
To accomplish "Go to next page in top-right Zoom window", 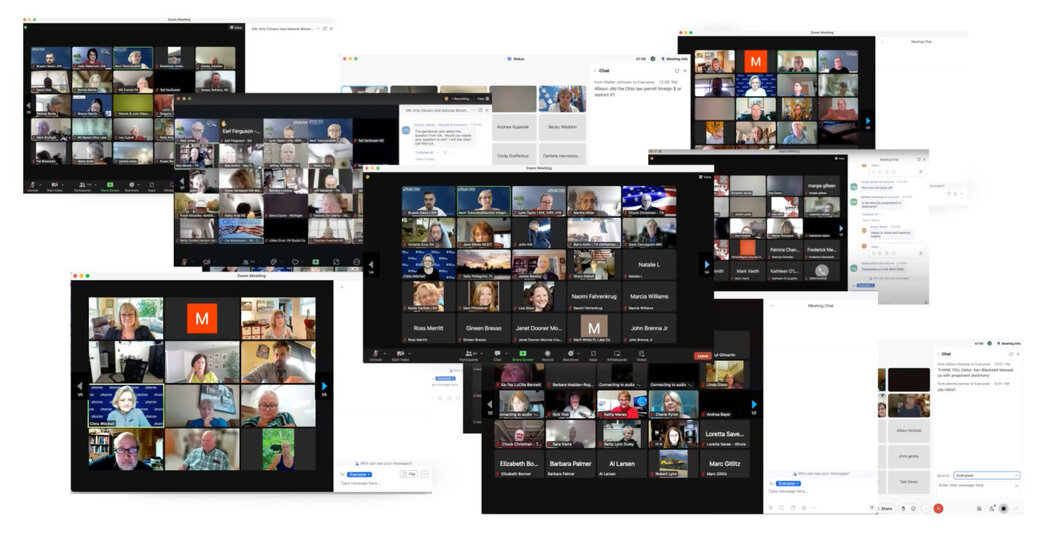I will point(869,122).
